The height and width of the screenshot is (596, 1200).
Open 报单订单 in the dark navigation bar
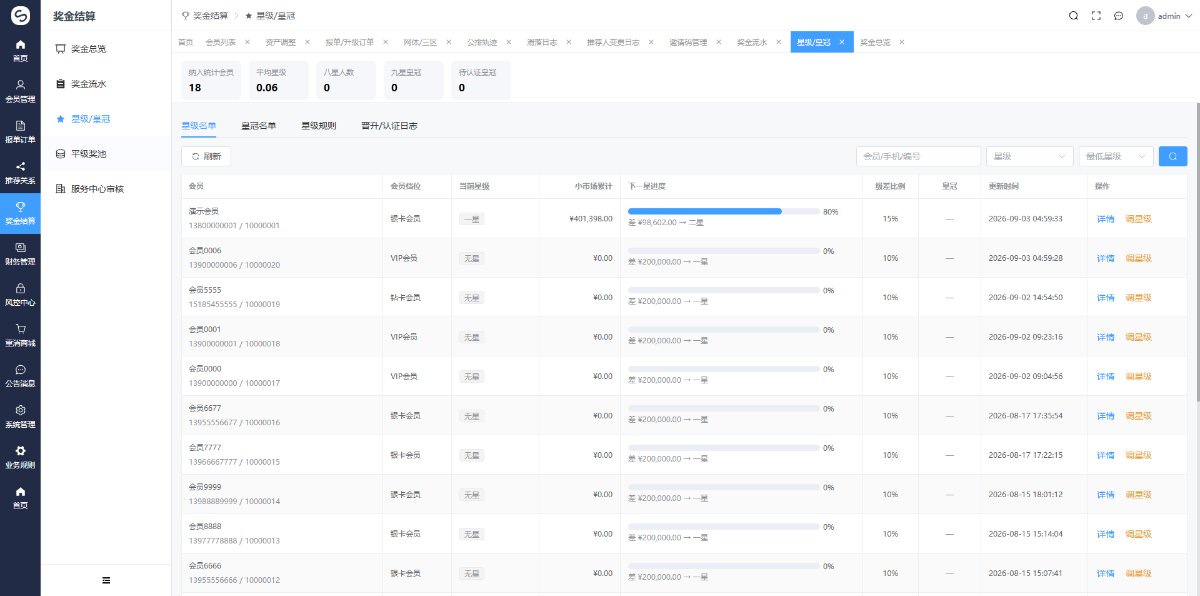(20, 132)
